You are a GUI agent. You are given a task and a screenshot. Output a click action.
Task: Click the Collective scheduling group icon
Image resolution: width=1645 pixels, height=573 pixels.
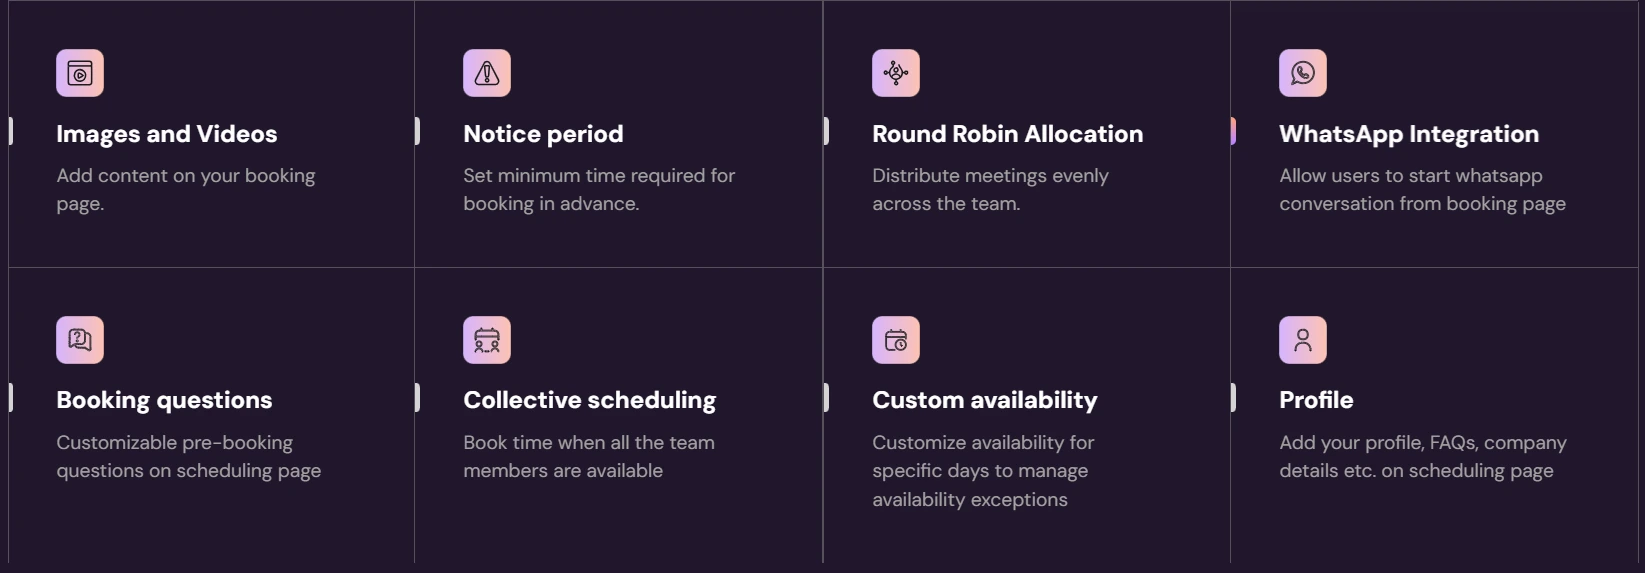[x=487, y=340]
